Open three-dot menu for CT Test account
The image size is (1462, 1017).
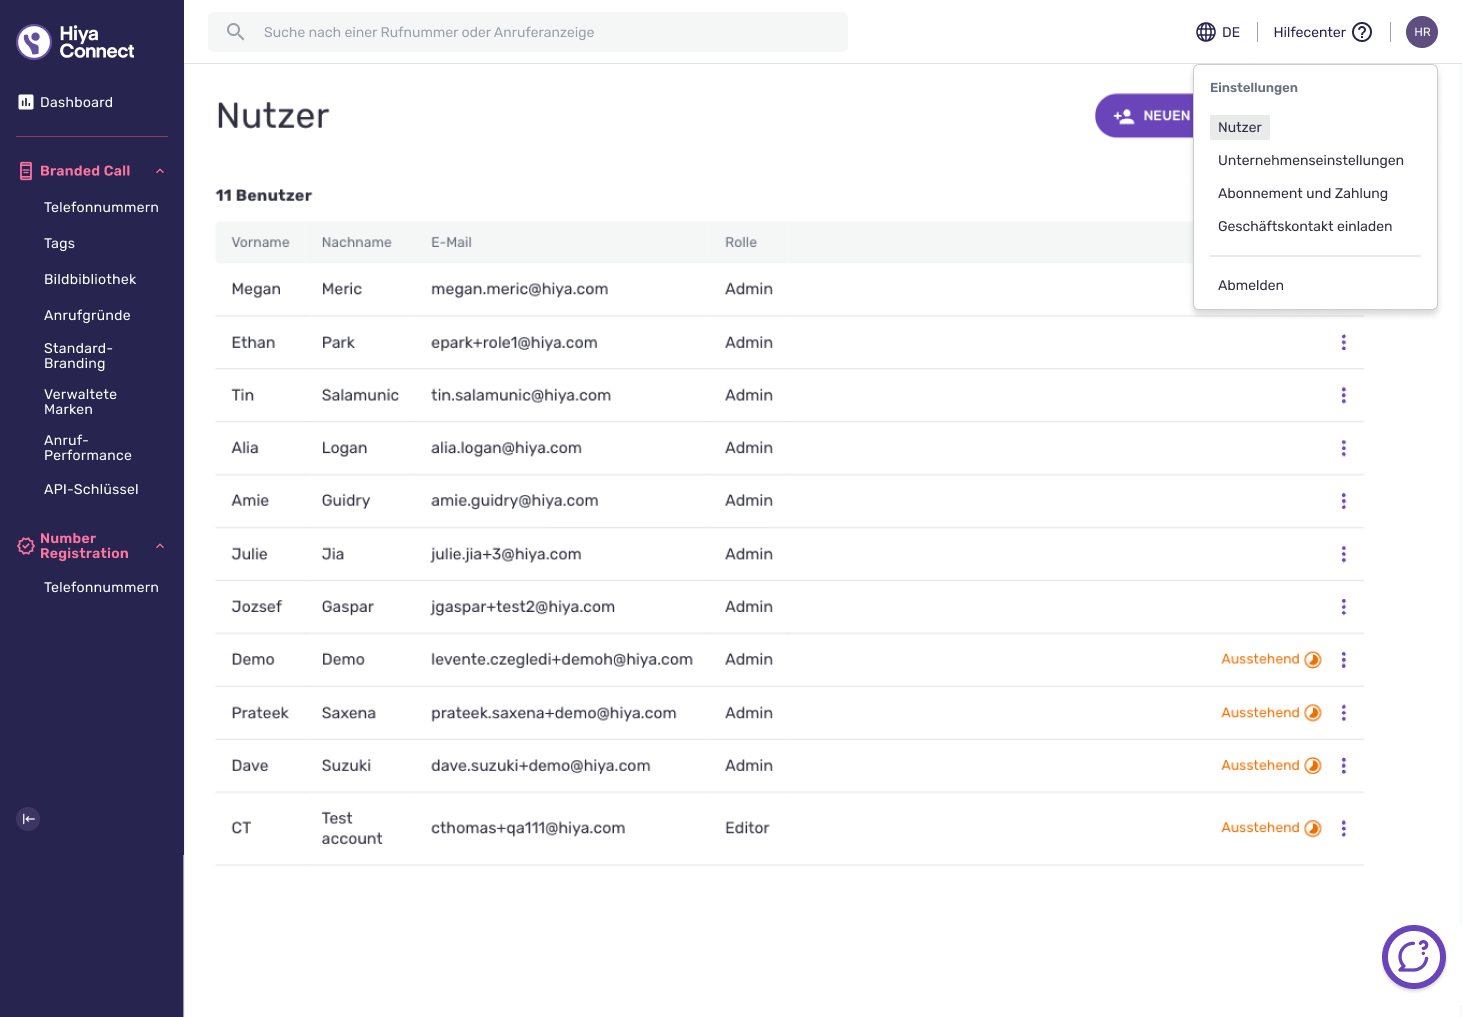click(x=1343, y=828)
